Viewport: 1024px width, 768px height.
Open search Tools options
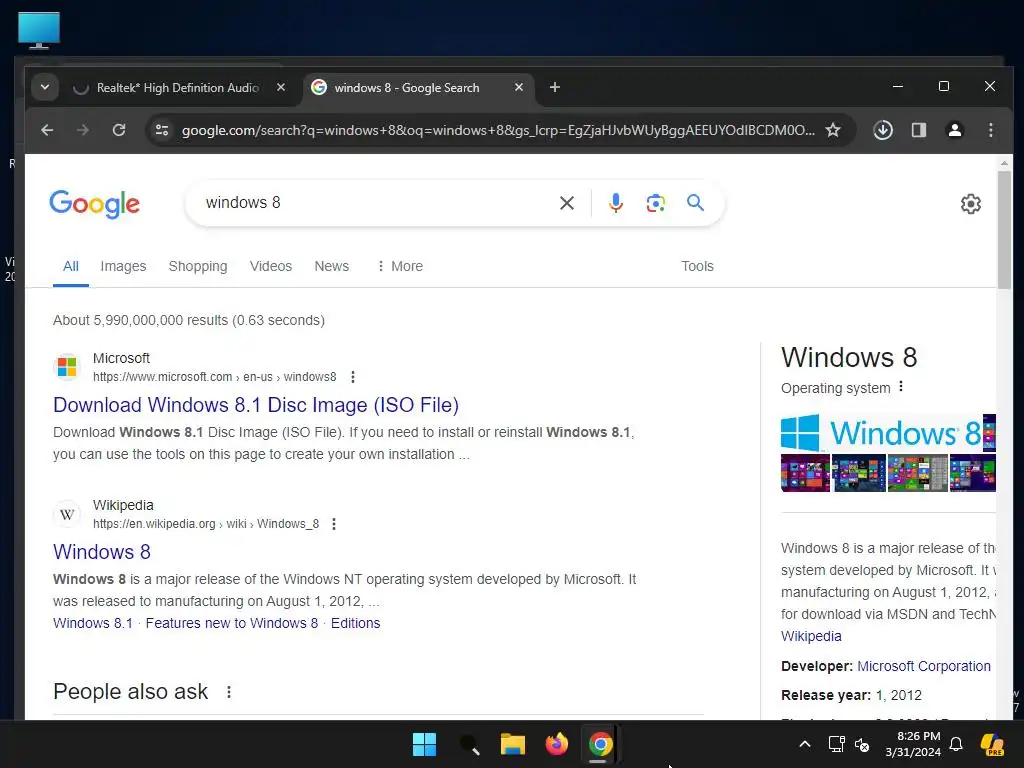pyautogui.click(x=697, y=266)
